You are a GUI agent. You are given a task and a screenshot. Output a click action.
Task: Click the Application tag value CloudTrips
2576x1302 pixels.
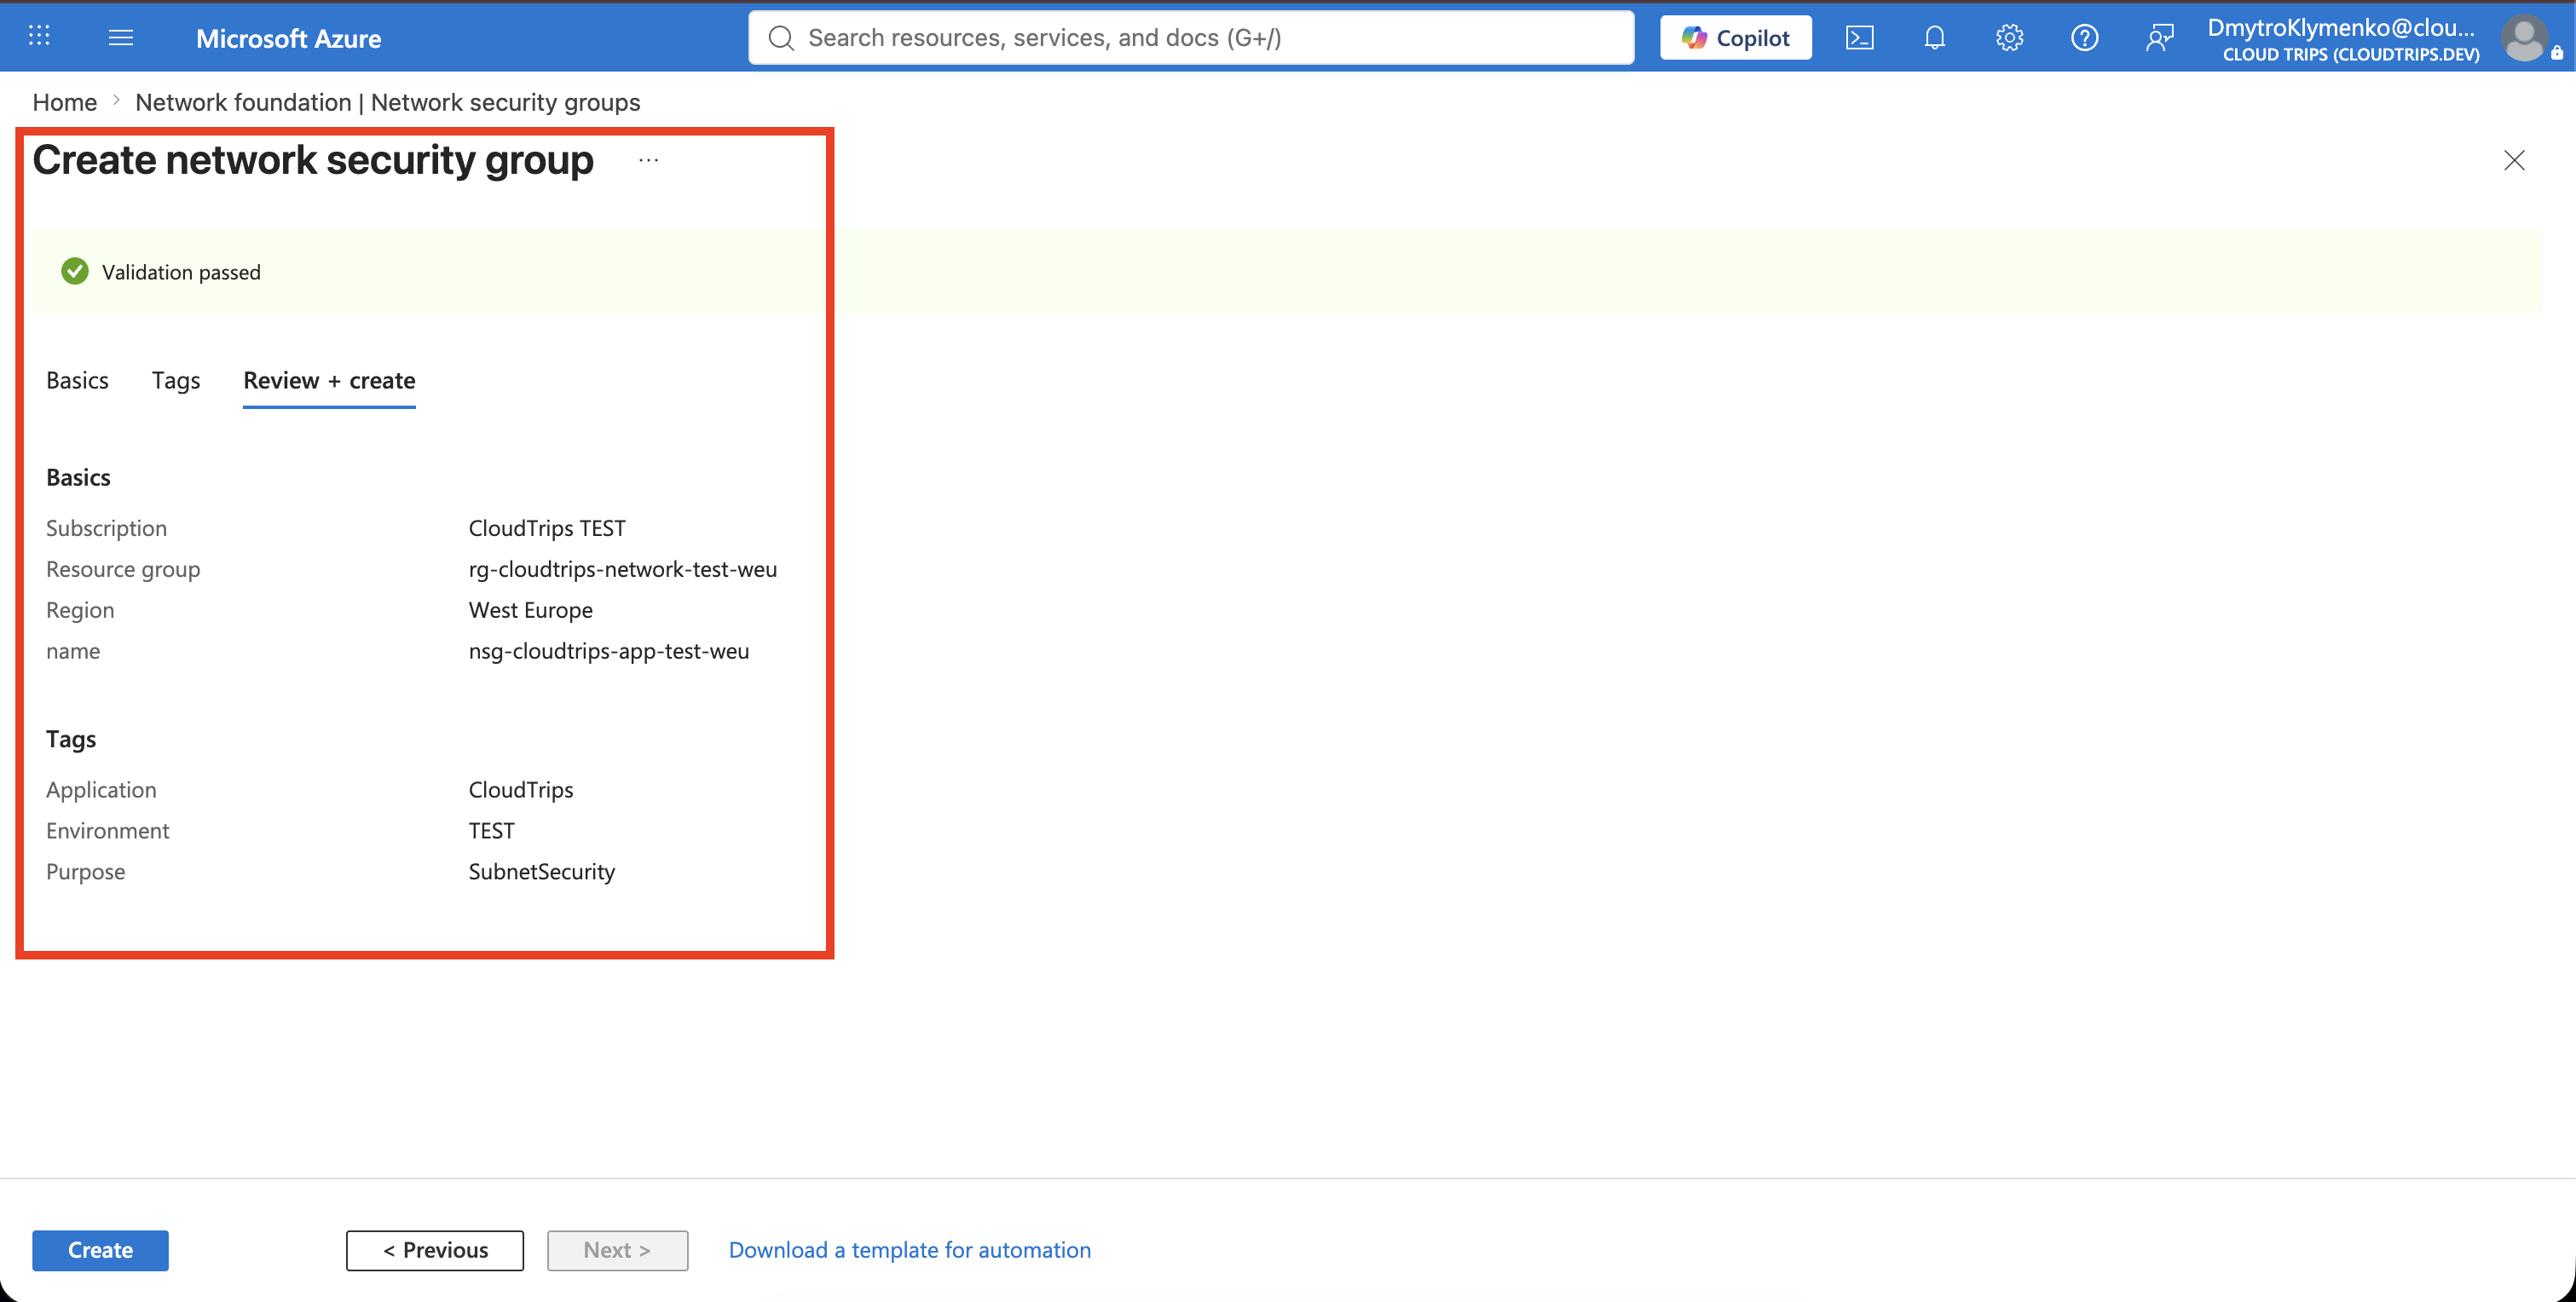tap(521, 790)
